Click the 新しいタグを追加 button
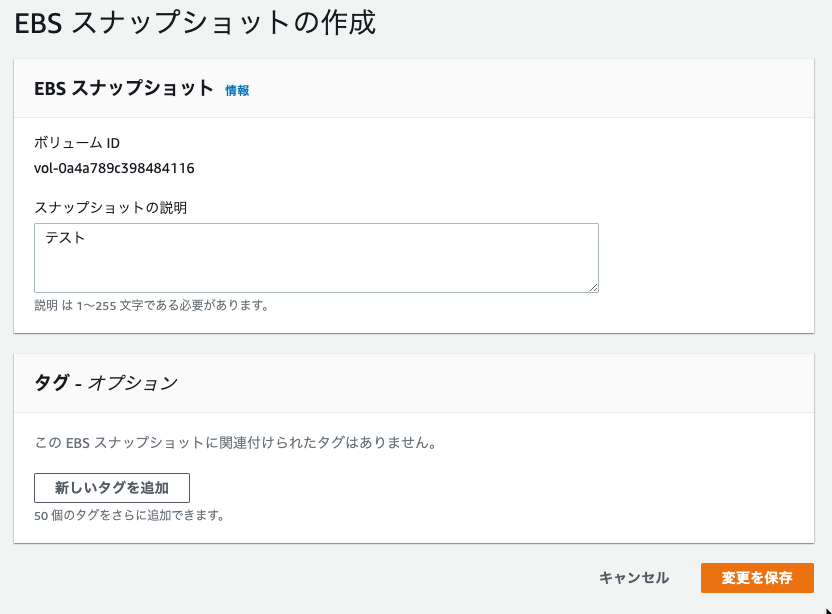 pyautogui.click(x=112, y=488)
